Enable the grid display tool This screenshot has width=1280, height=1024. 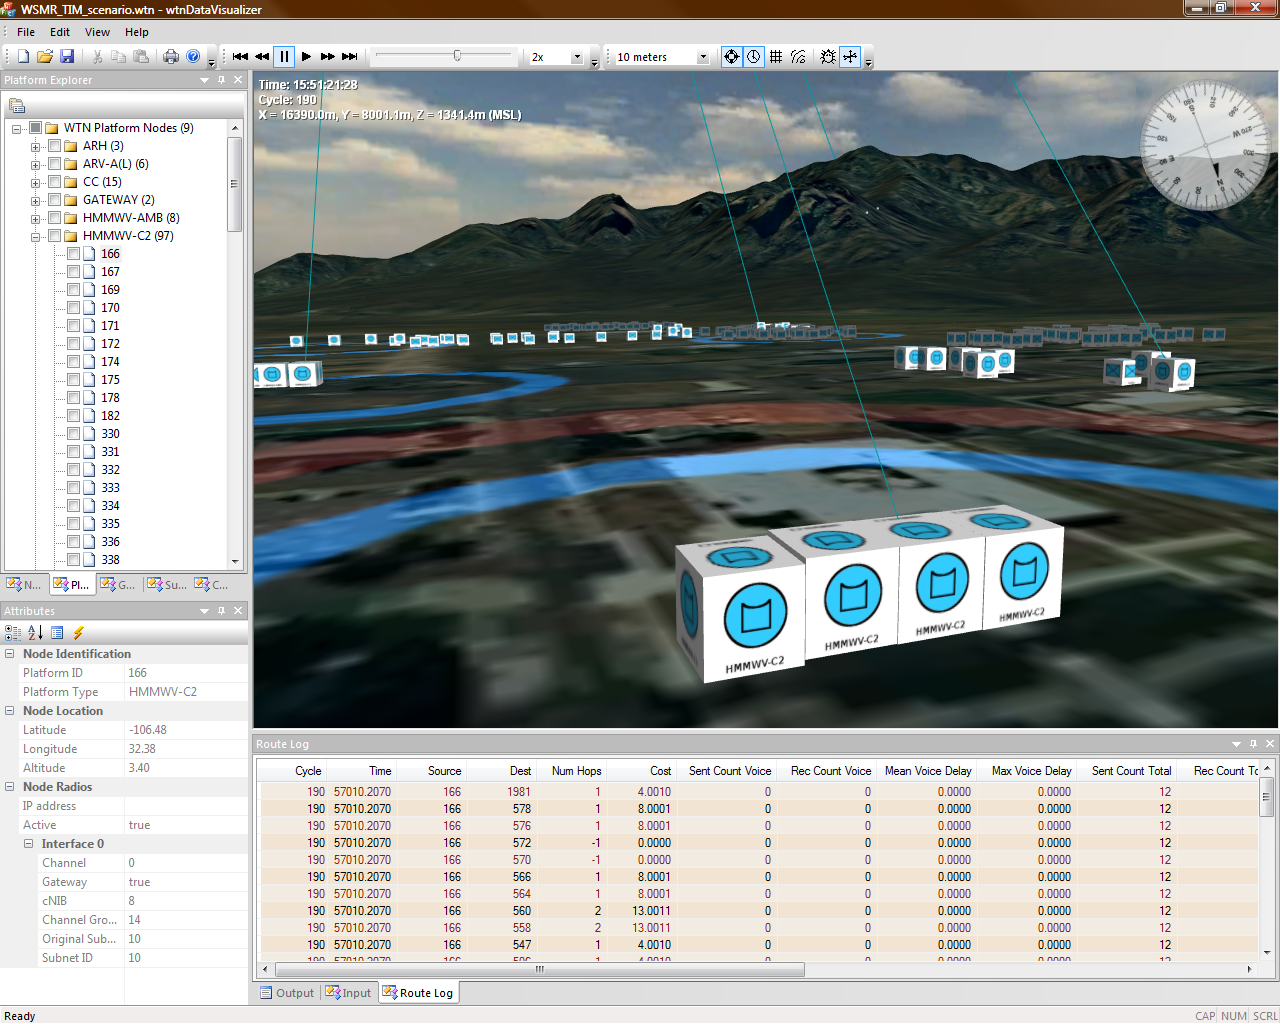point(776,56)
